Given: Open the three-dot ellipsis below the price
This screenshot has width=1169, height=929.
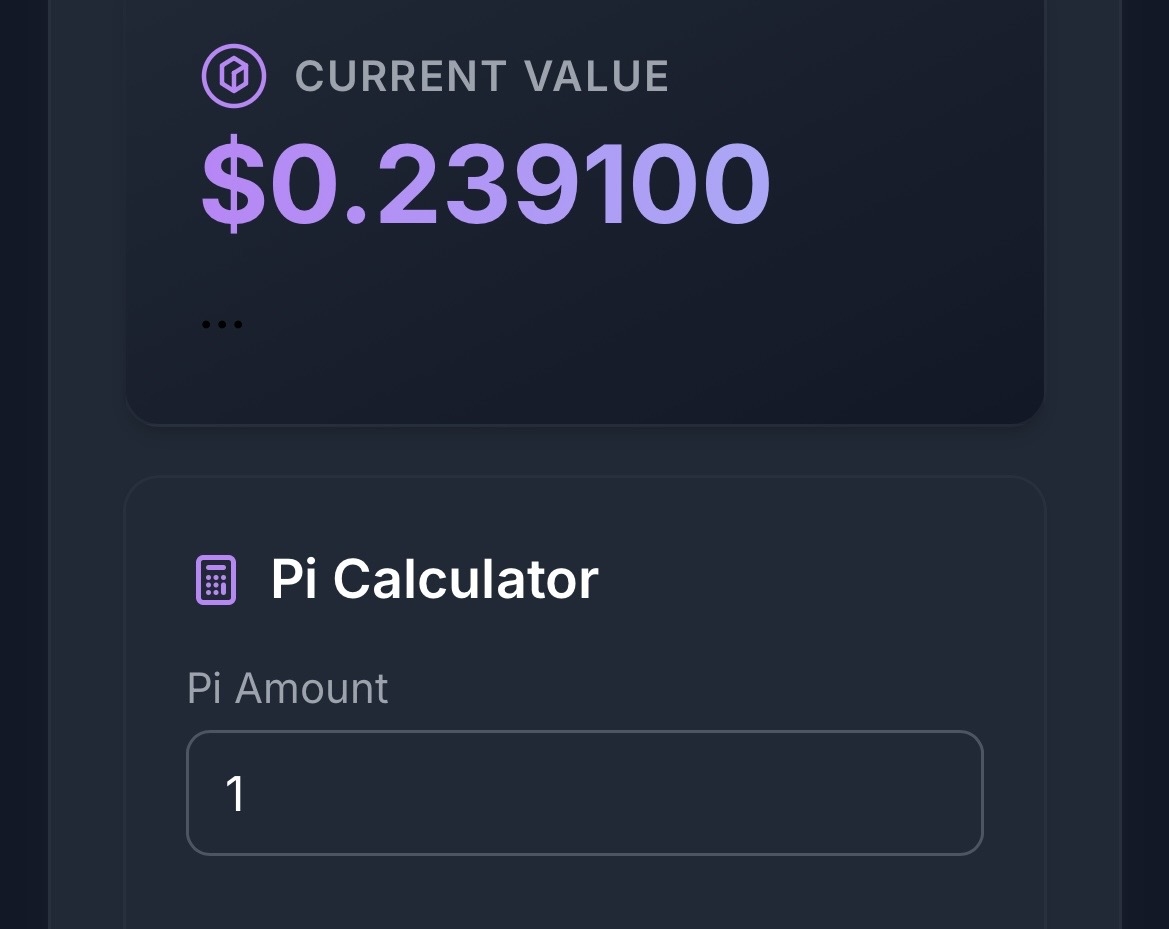Looking at the screenshot, I should [221, 324].
